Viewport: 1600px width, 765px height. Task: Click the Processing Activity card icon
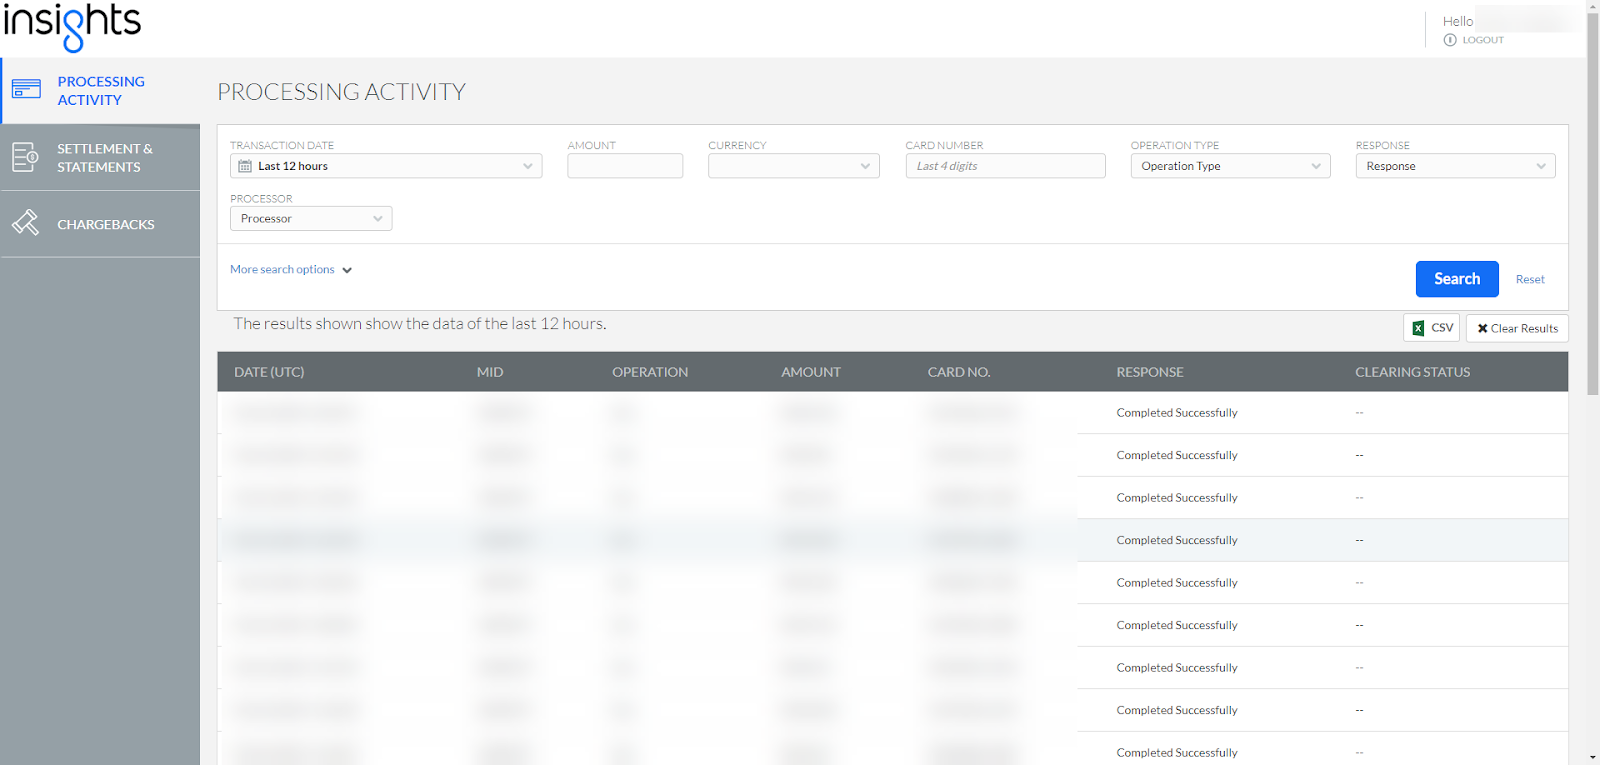26,90
